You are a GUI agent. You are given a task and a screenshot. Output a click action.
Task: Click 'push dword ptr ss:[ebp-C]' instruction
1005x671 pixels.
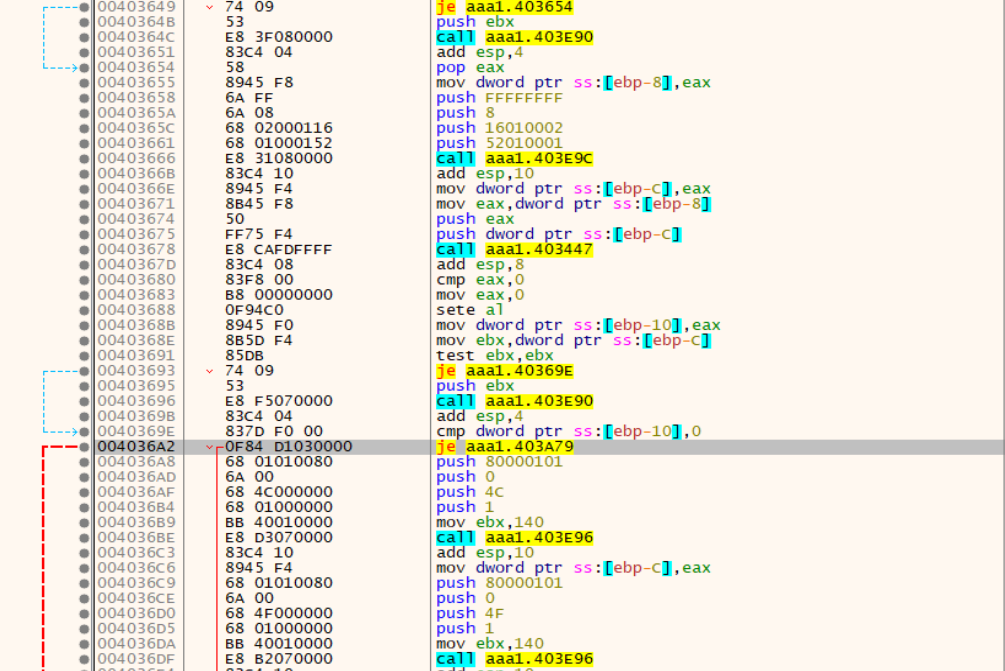point(559,235)
